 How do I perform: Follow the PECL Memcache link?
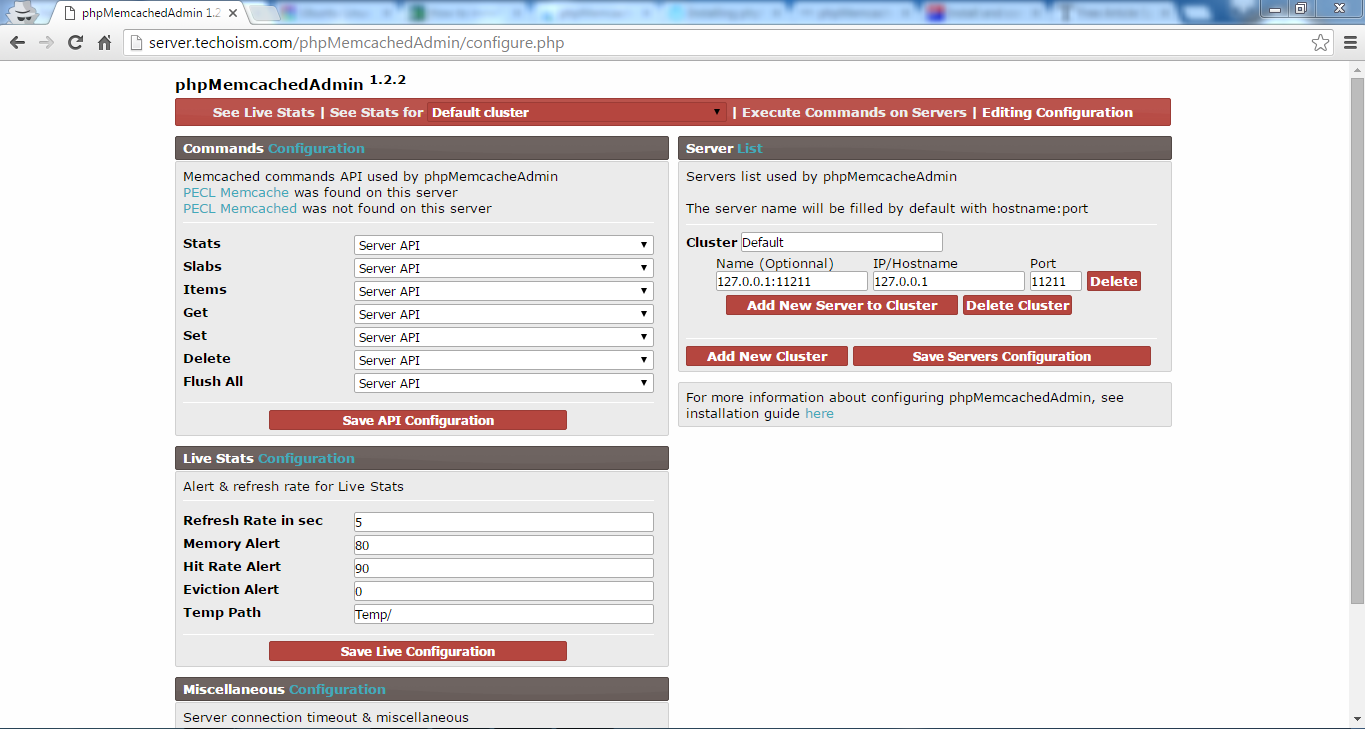236,192
